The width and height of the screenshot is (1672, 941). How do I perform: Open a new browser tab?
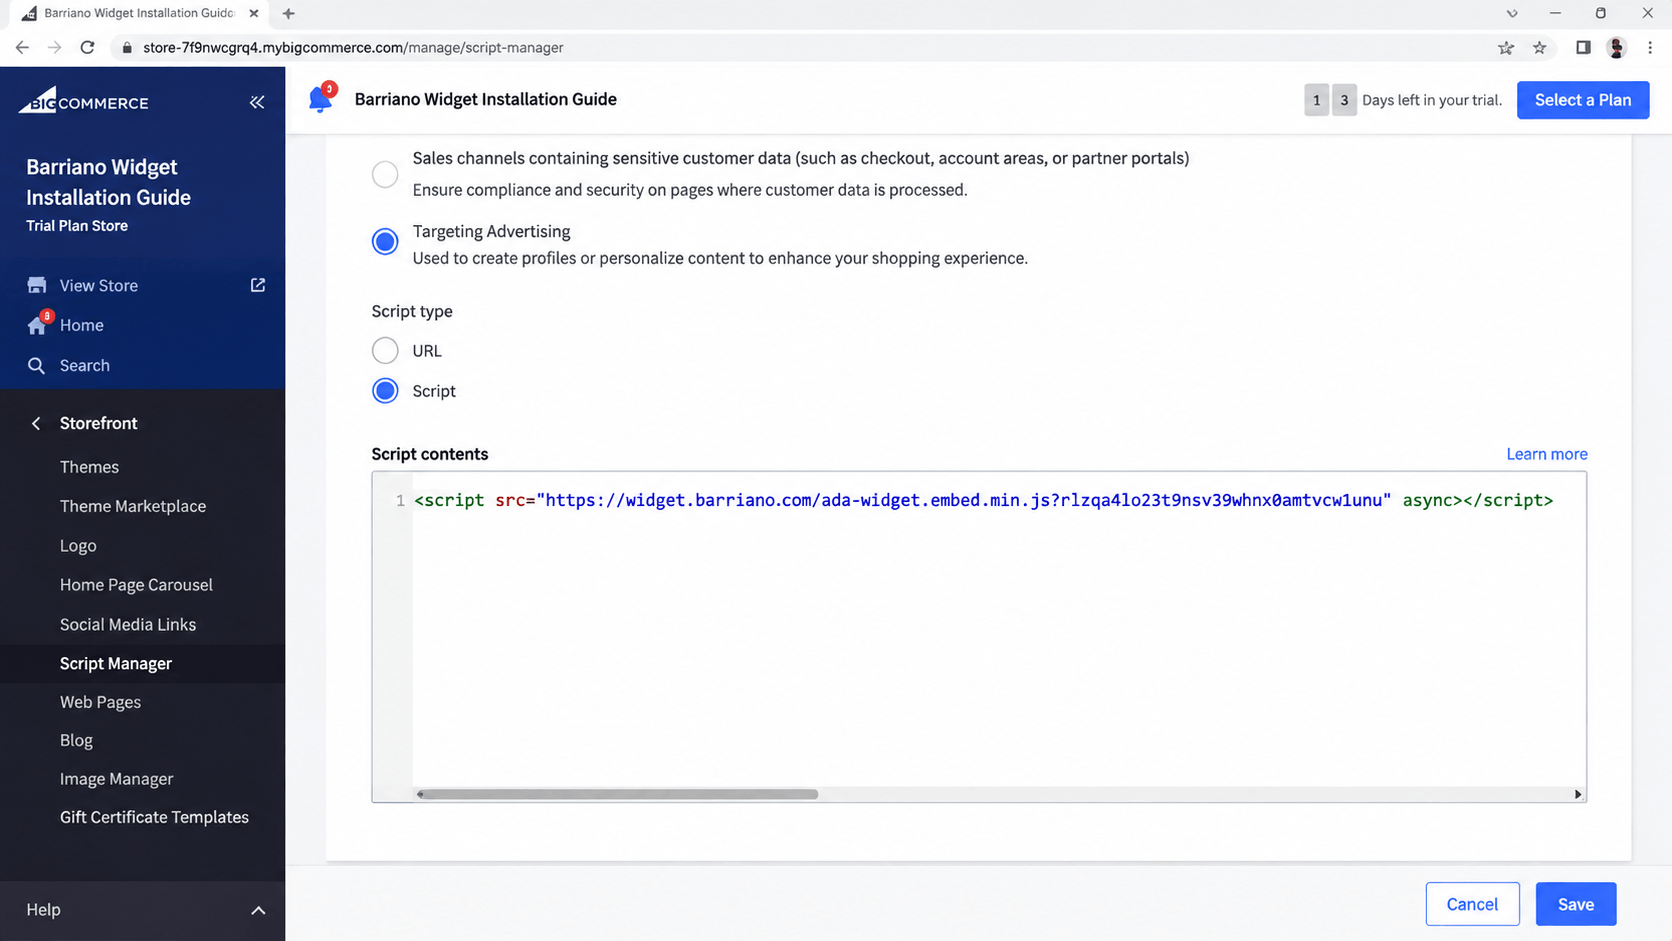click(x=289, y=13)
